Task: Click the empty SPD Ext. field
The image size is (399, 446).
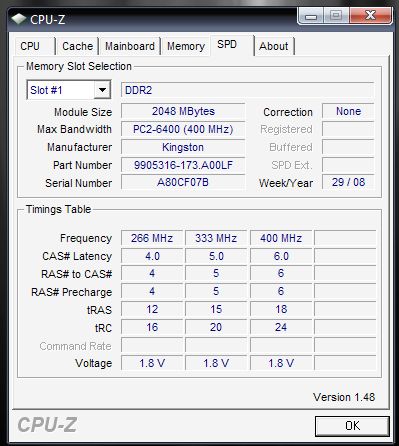Action: (x=348, y=165)
